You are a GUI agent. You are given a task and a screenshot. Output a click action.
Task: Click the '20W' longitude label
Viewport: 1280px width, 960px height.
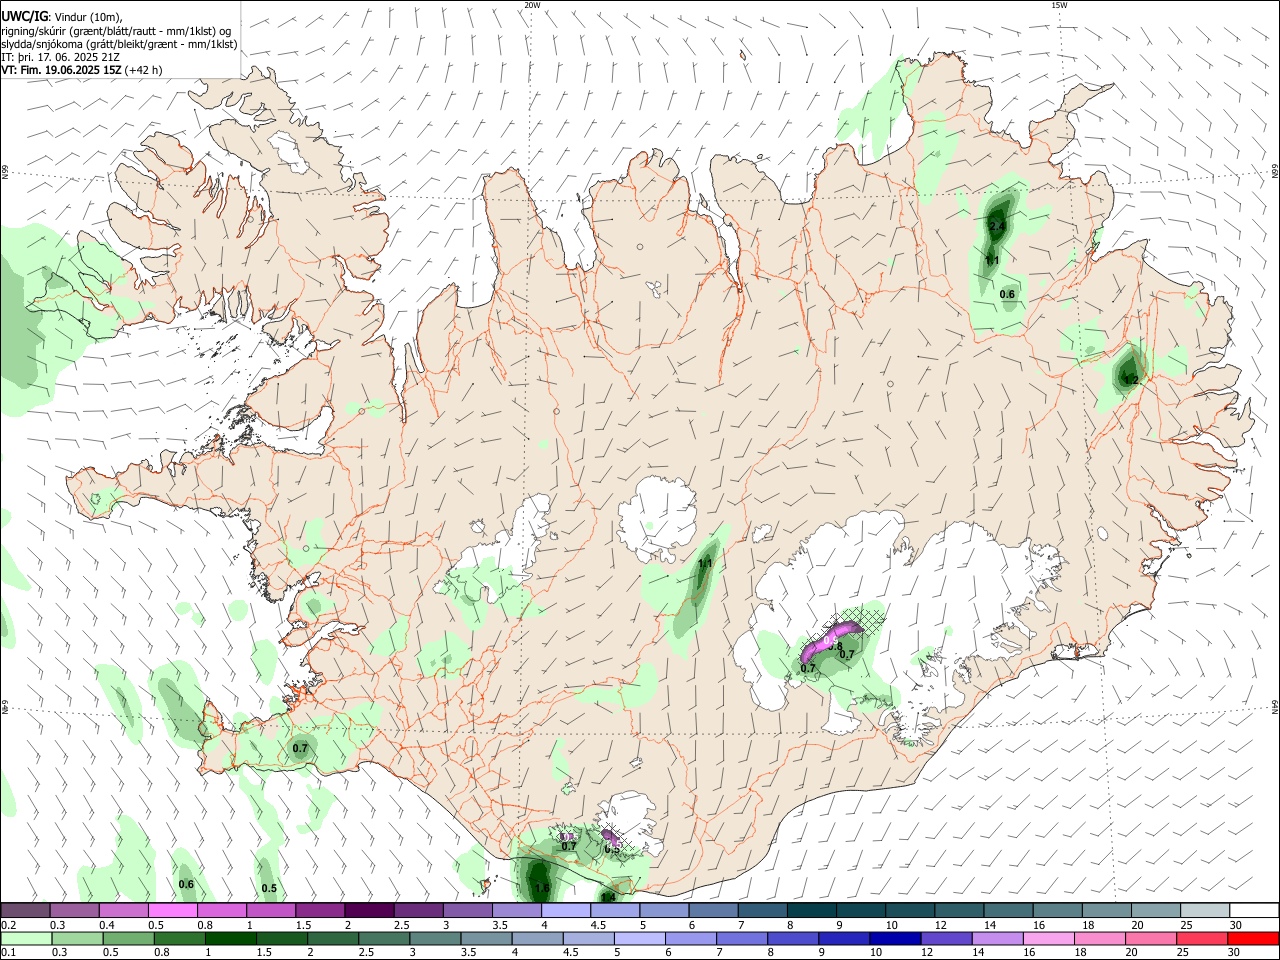(532, 5)
